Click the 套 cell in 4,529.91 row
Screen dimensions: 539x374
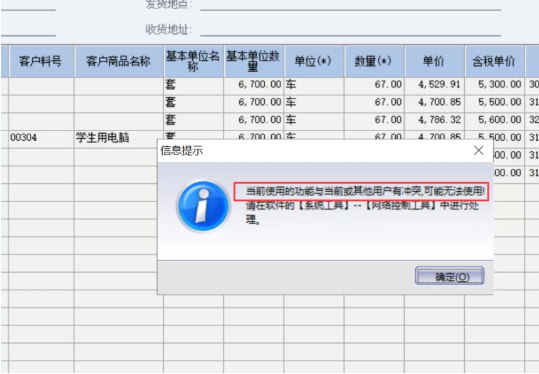click(194, 85)
